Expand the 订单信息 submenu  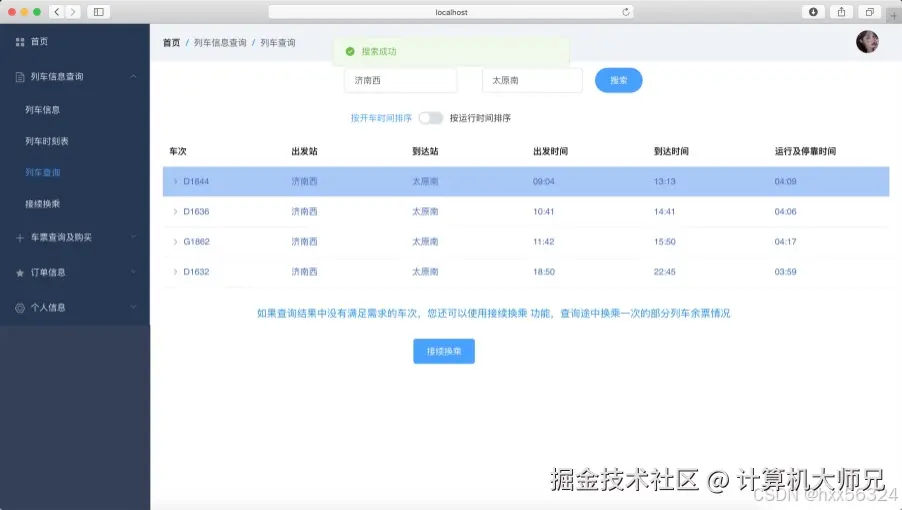133,272
